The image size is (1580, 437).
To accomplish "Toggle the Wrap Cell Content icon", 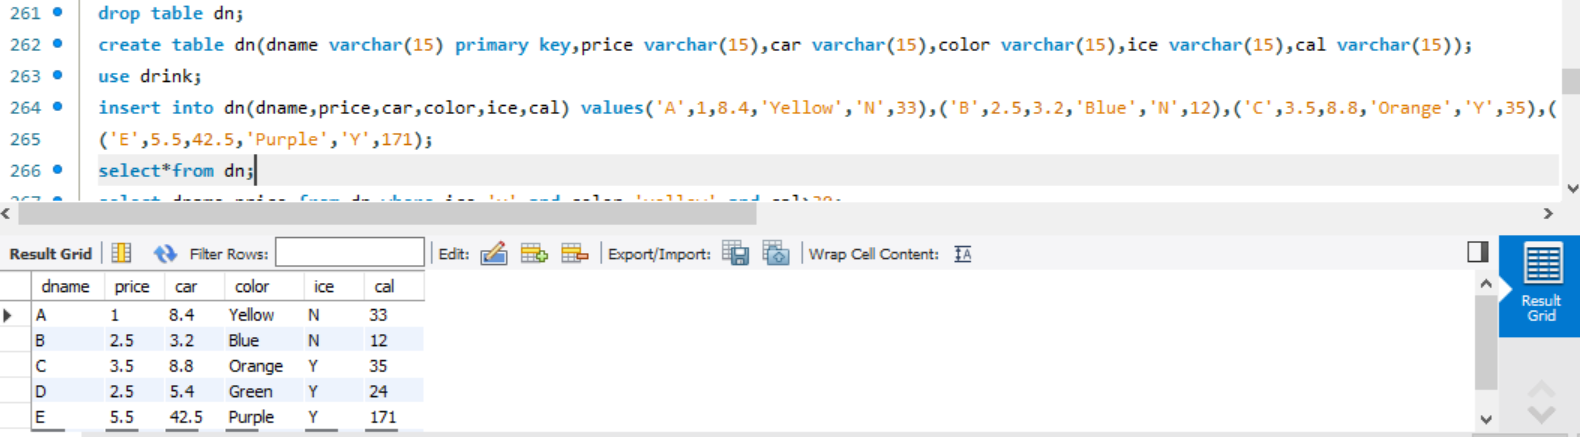I will [x=963, y=254].
